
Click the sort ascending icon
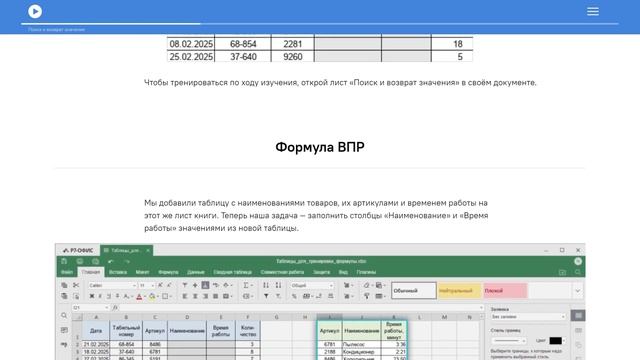tap(266, 285)
